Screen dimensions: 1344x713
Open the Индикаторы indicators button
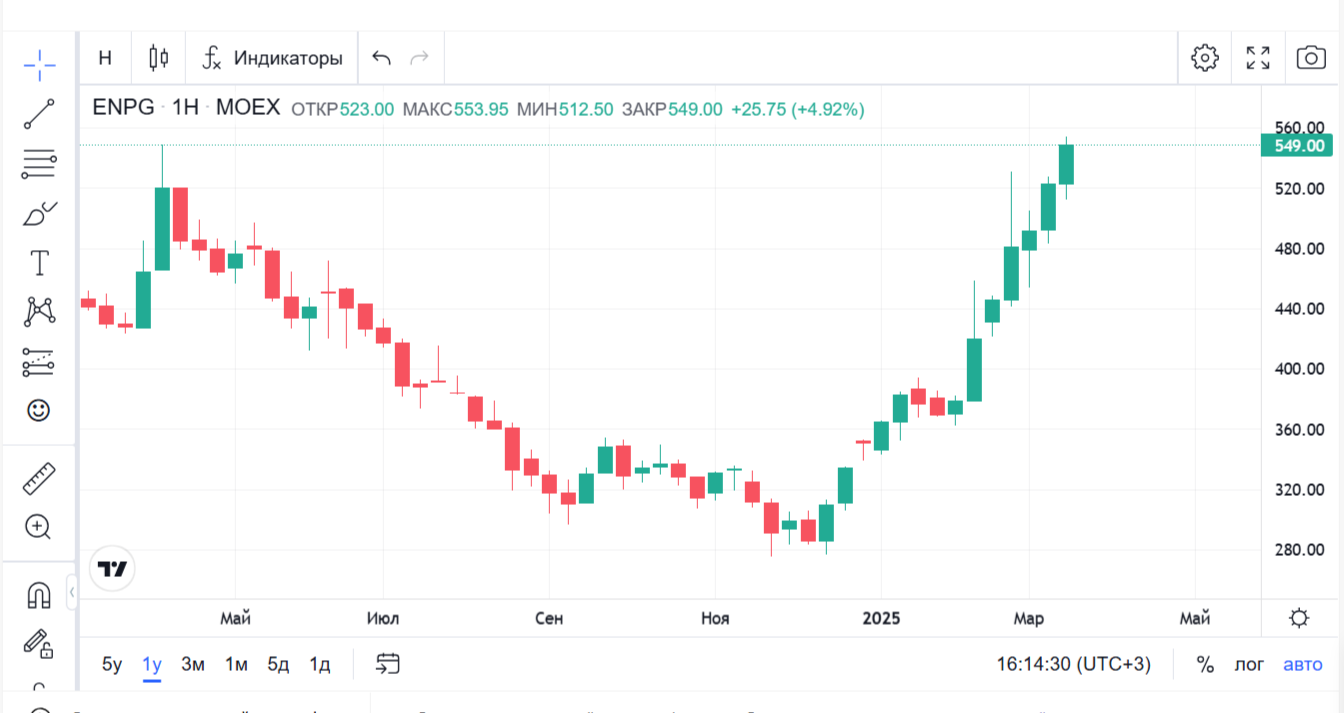click(x=273, y=58)
